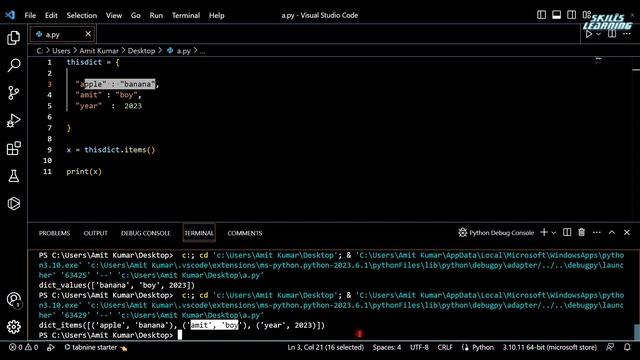Open Run and Debug view
The width and height of the screenshot is (640, 360).
click(13, 121)
